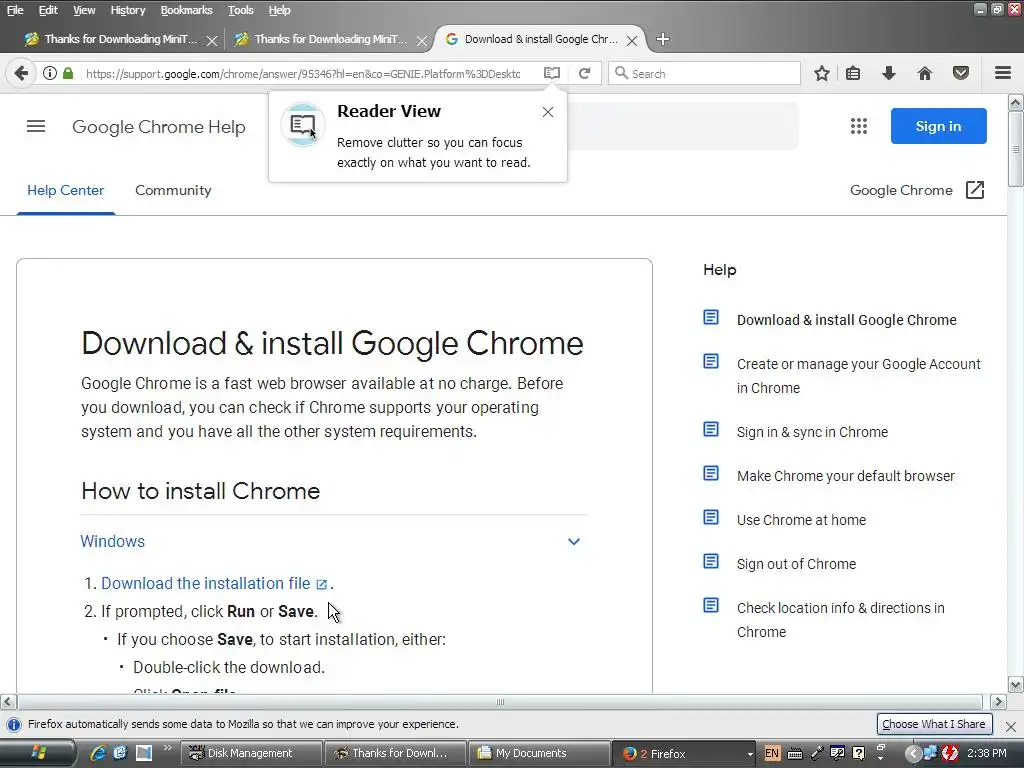Screen dimensions: 1024x768
Task: Click the Windows section heading
Action: pos(112,541)
